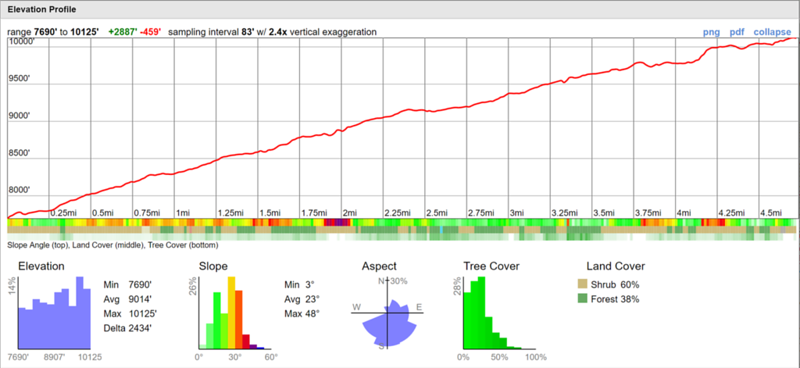The height and width of the screenshot is (368, 800).
Task: Click the 4mi distance marker
Action: 684,212
